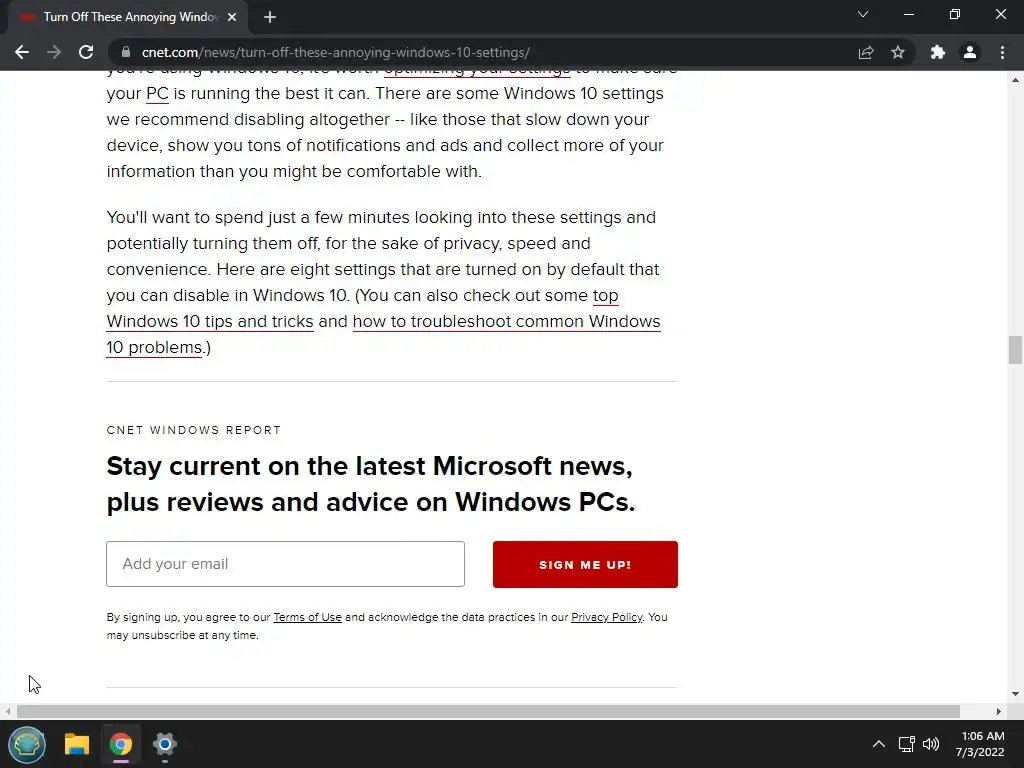1024x768 pixels.
Task: Share this page using the share icon
Action: 866,52
